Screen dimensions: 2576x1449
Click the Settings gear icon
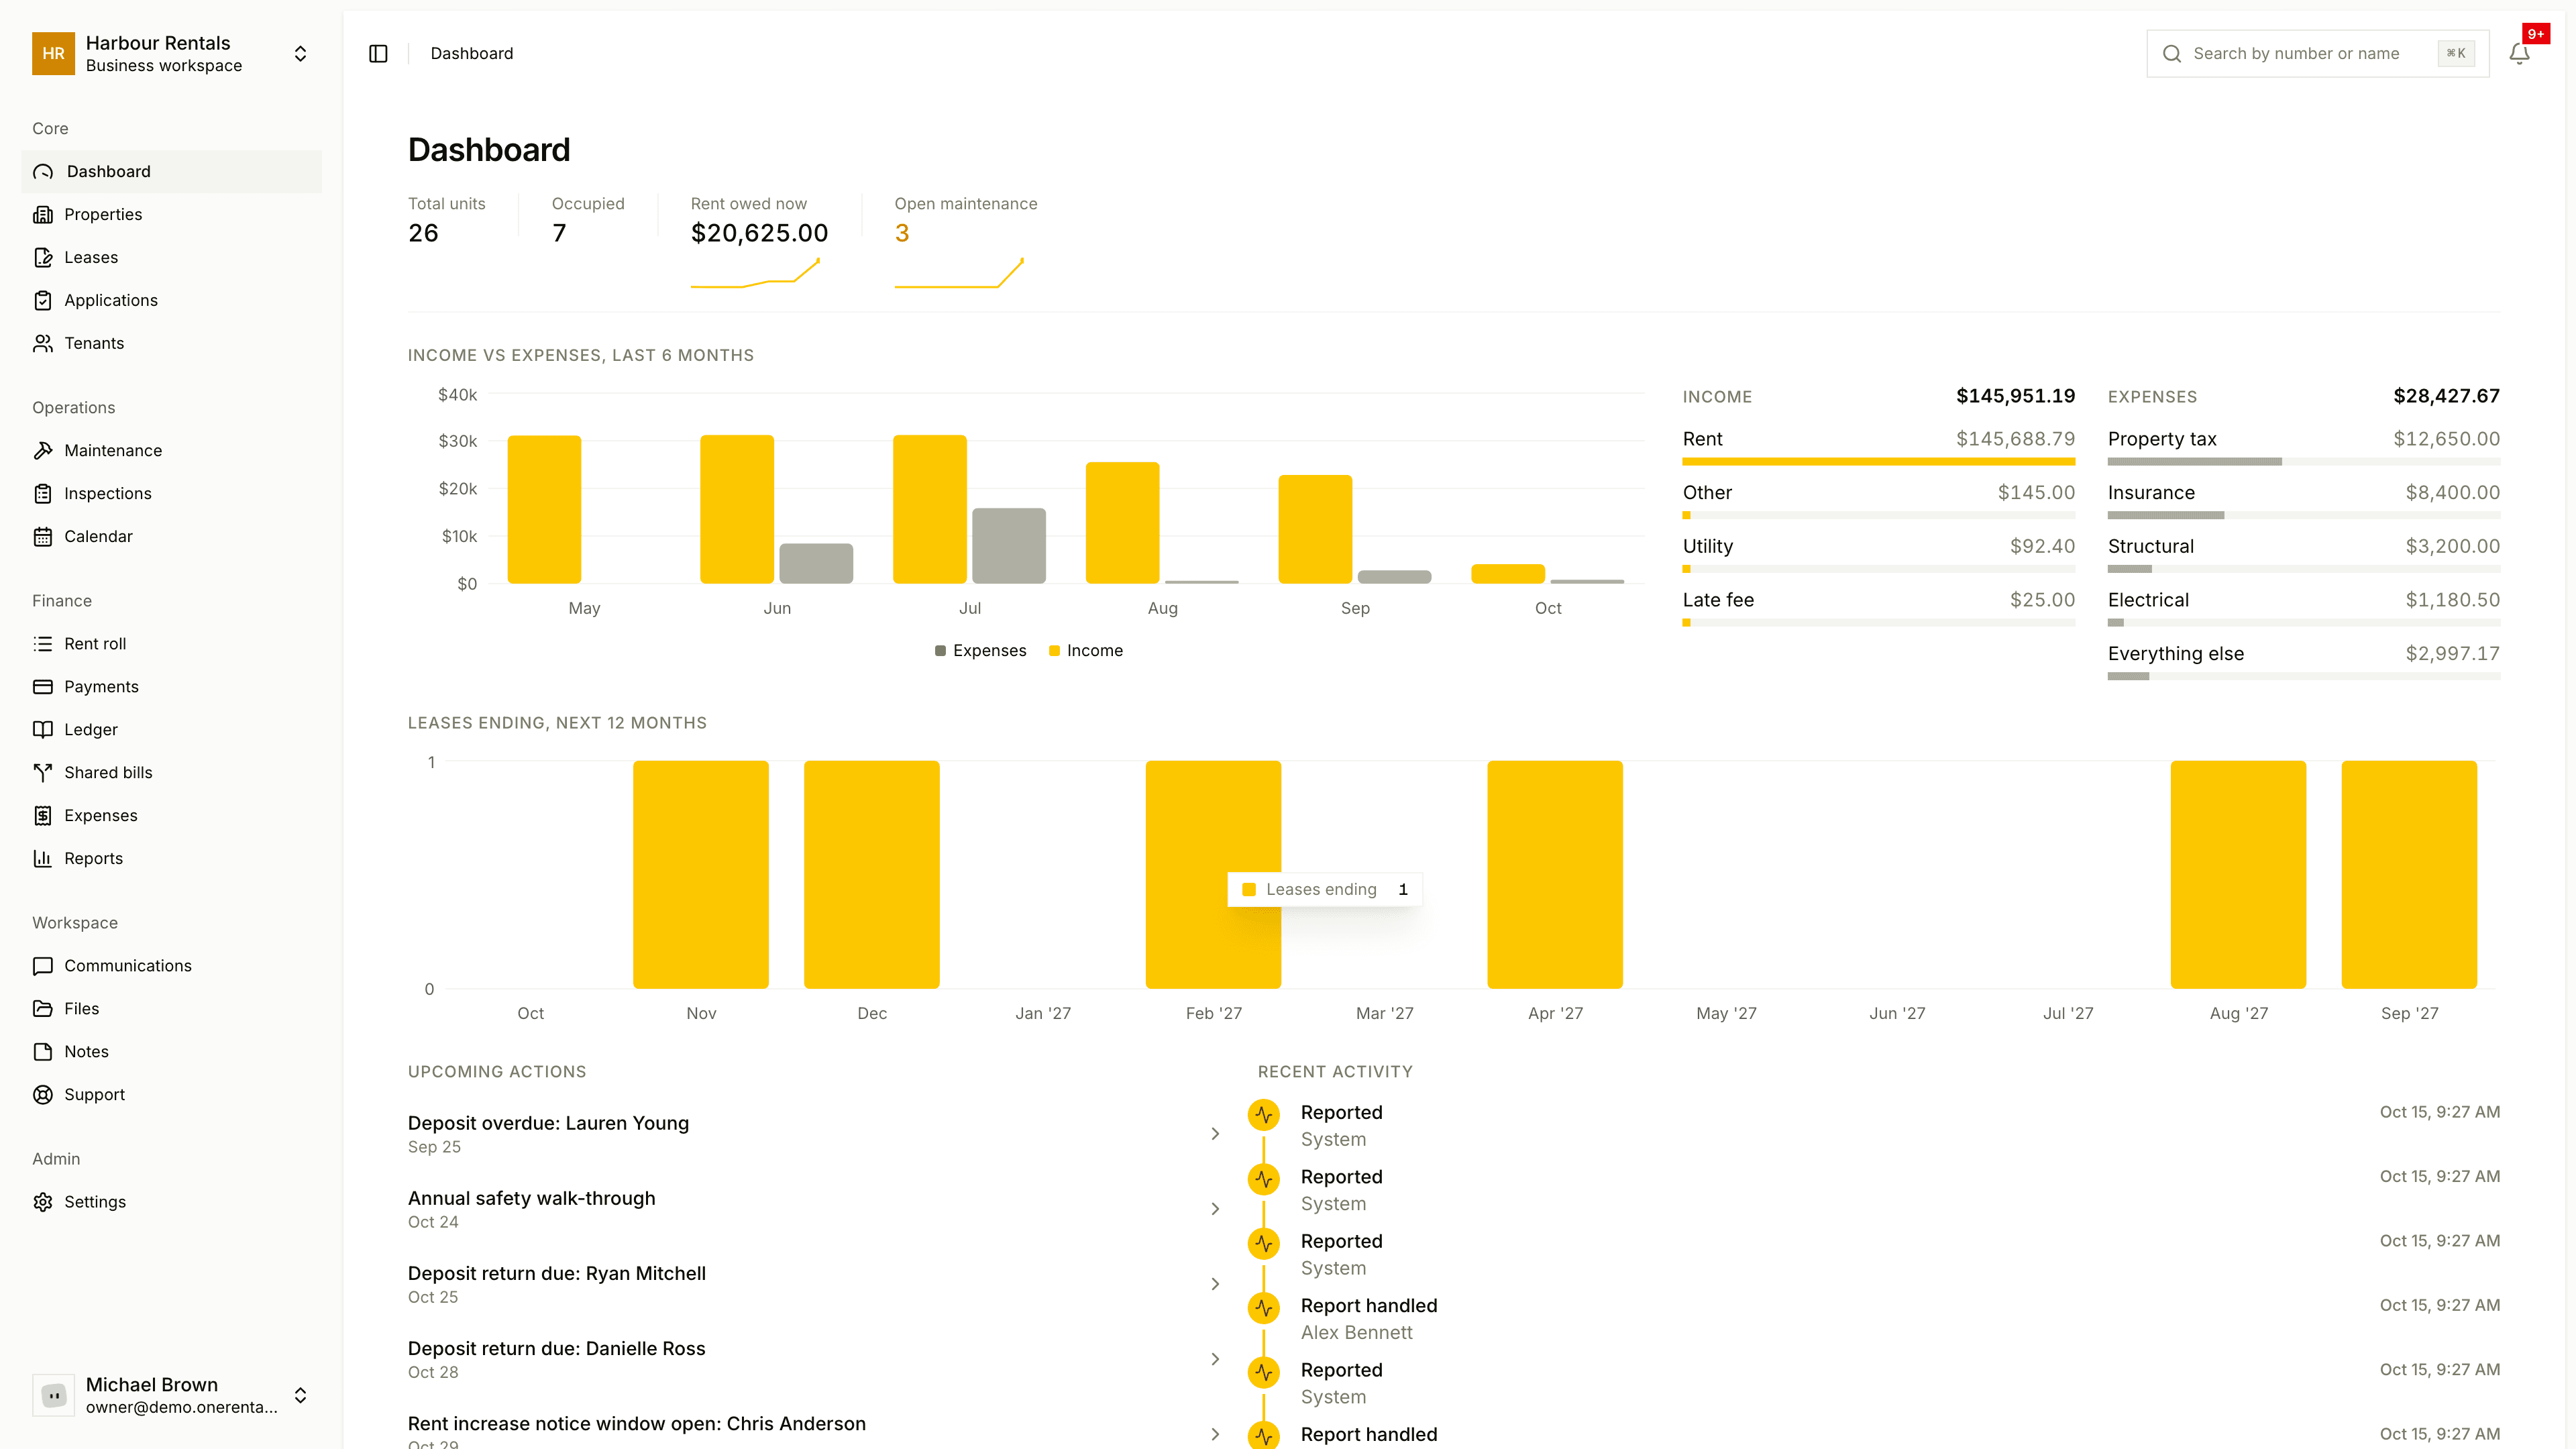click(x=43, y=1201)
